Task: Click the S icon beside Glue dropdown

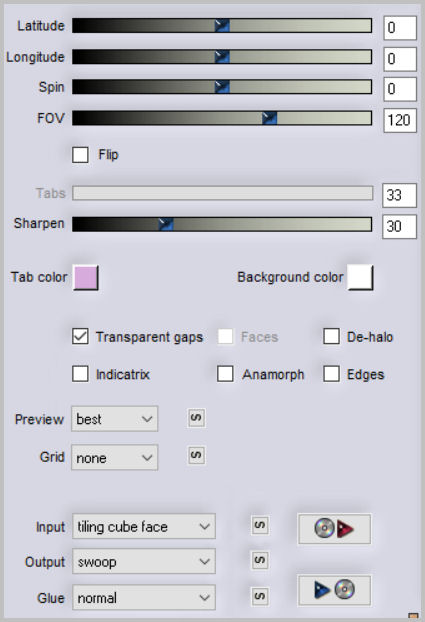Action: (260, 596)
